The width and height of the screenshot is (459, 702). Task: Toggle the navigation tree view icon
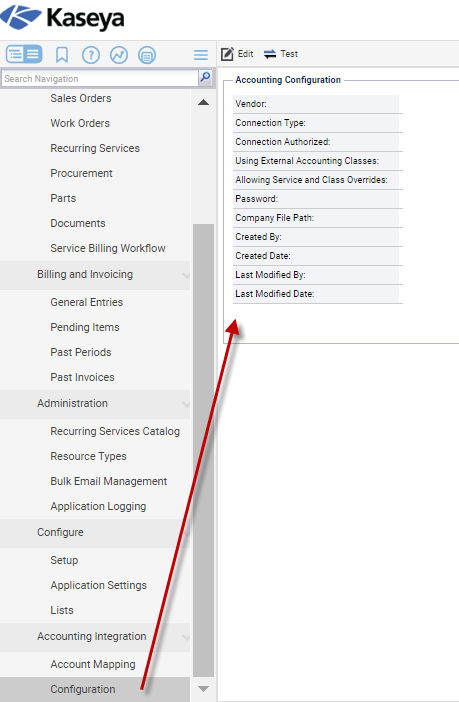pyautogui.click(x=24, y=55)
